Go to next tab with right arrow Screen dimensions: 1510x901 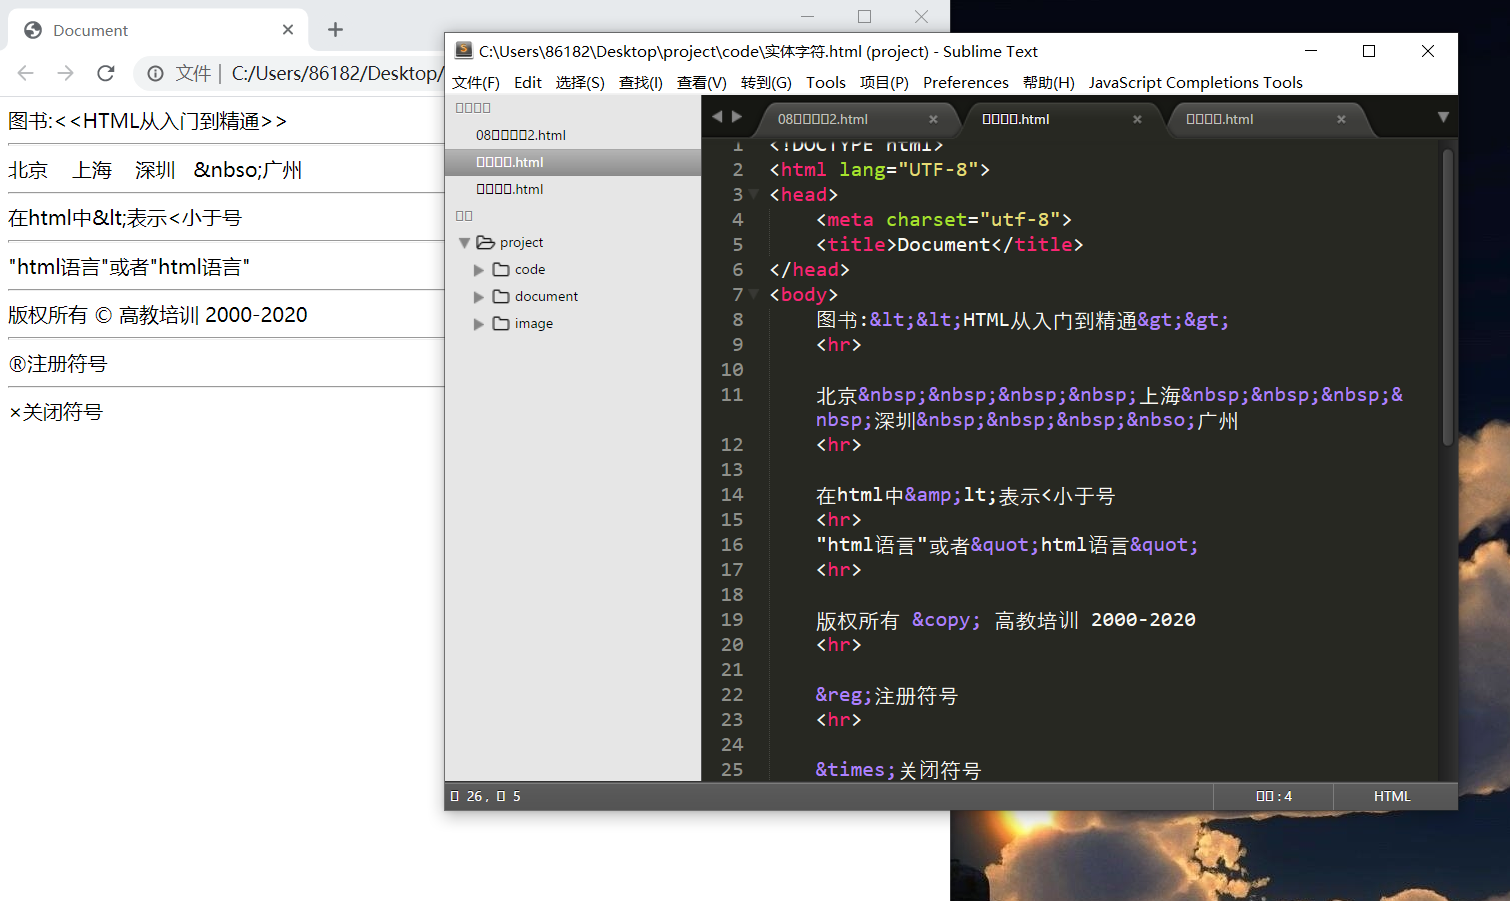click(737, 117)
